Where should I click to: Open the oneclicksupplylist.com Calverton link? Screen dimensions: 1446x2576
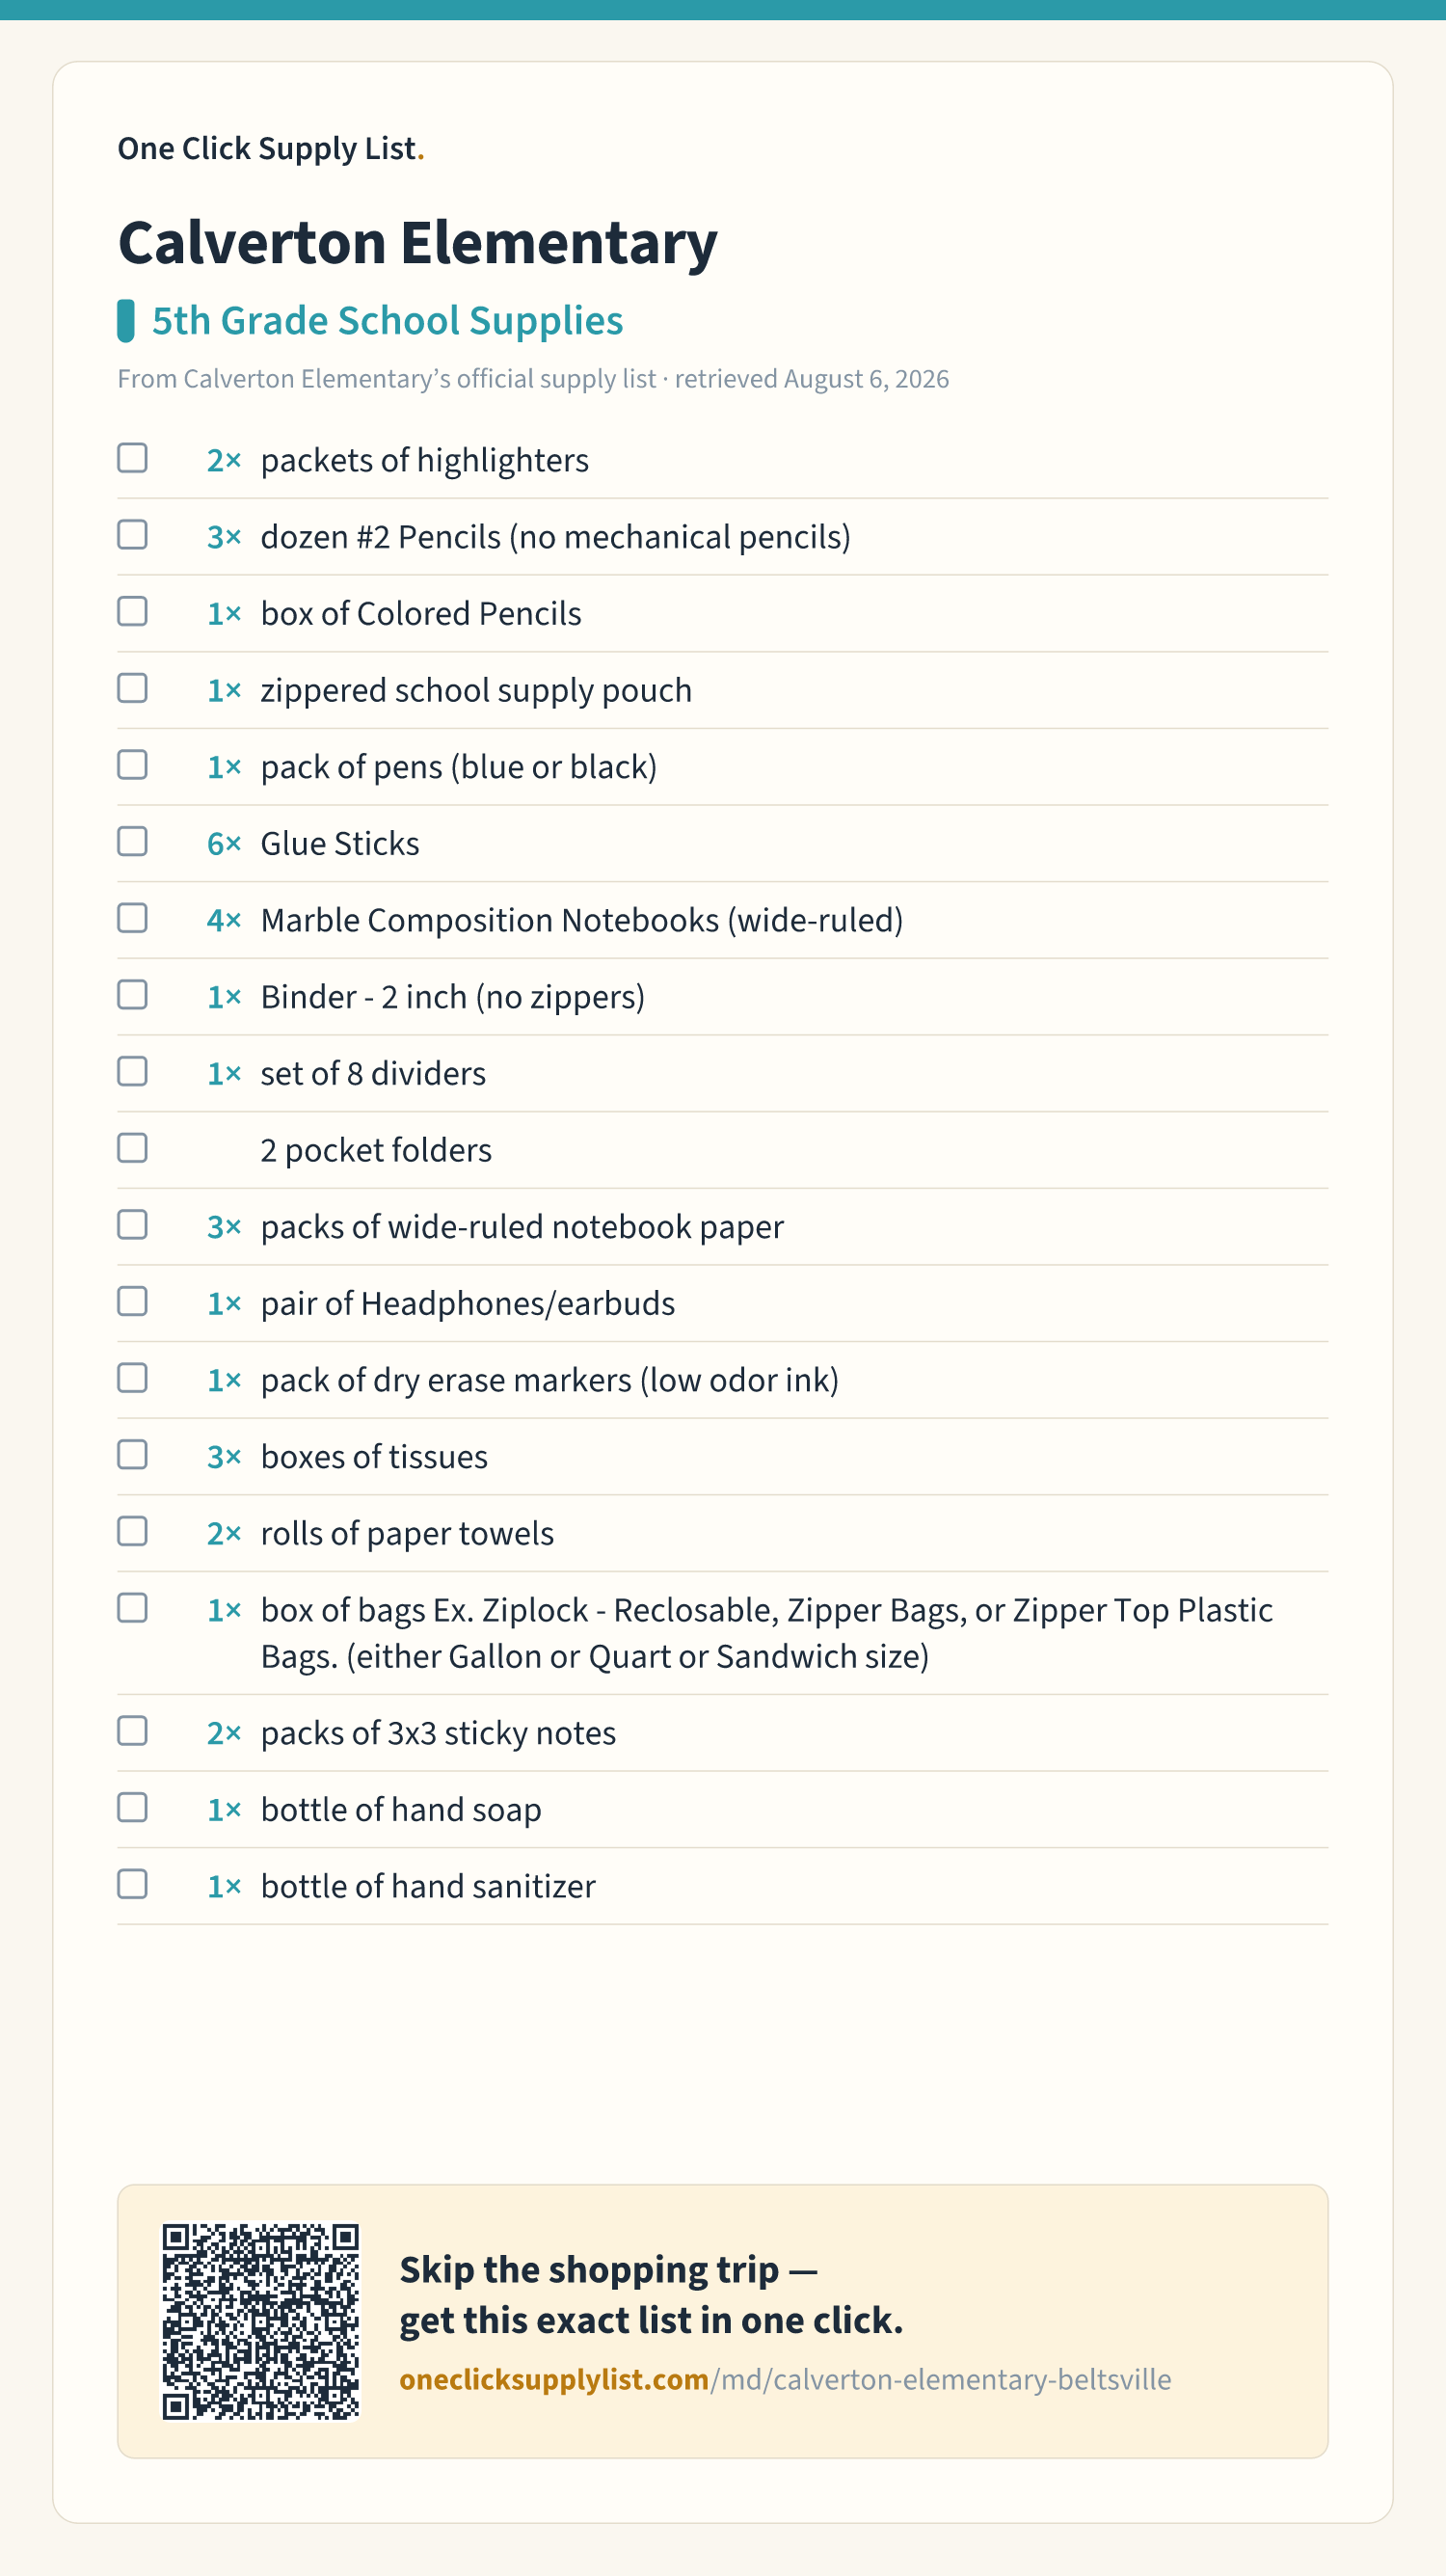pyautogui.click(x=785, y=2379)
